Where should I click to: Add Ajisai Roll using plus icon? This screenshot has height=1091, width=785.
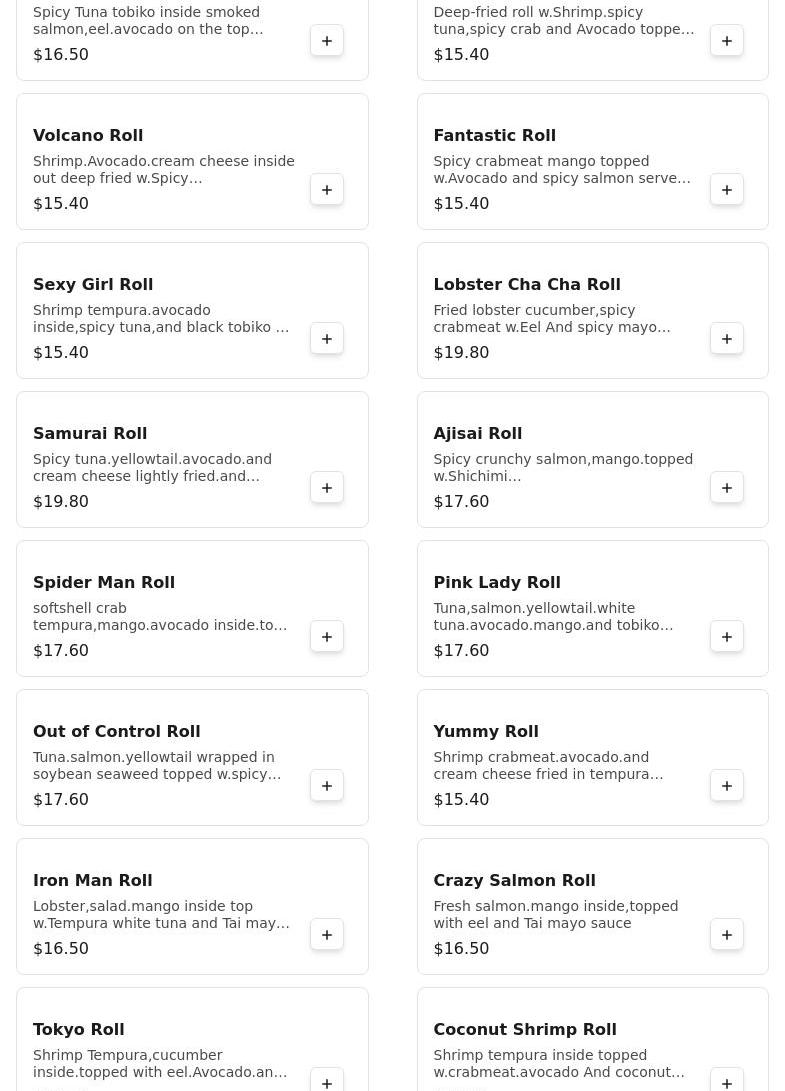[727, 488]
